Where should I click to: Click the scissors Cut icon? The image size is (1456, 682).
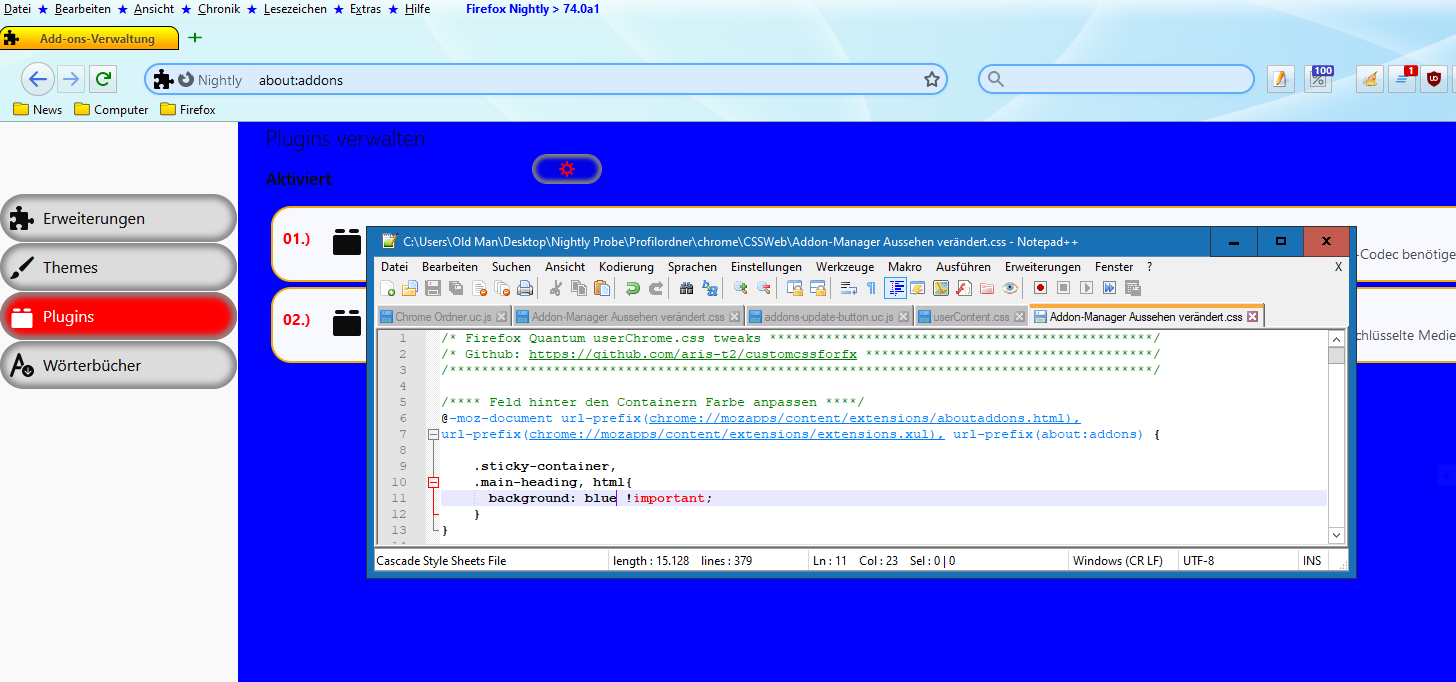[556, 288]
